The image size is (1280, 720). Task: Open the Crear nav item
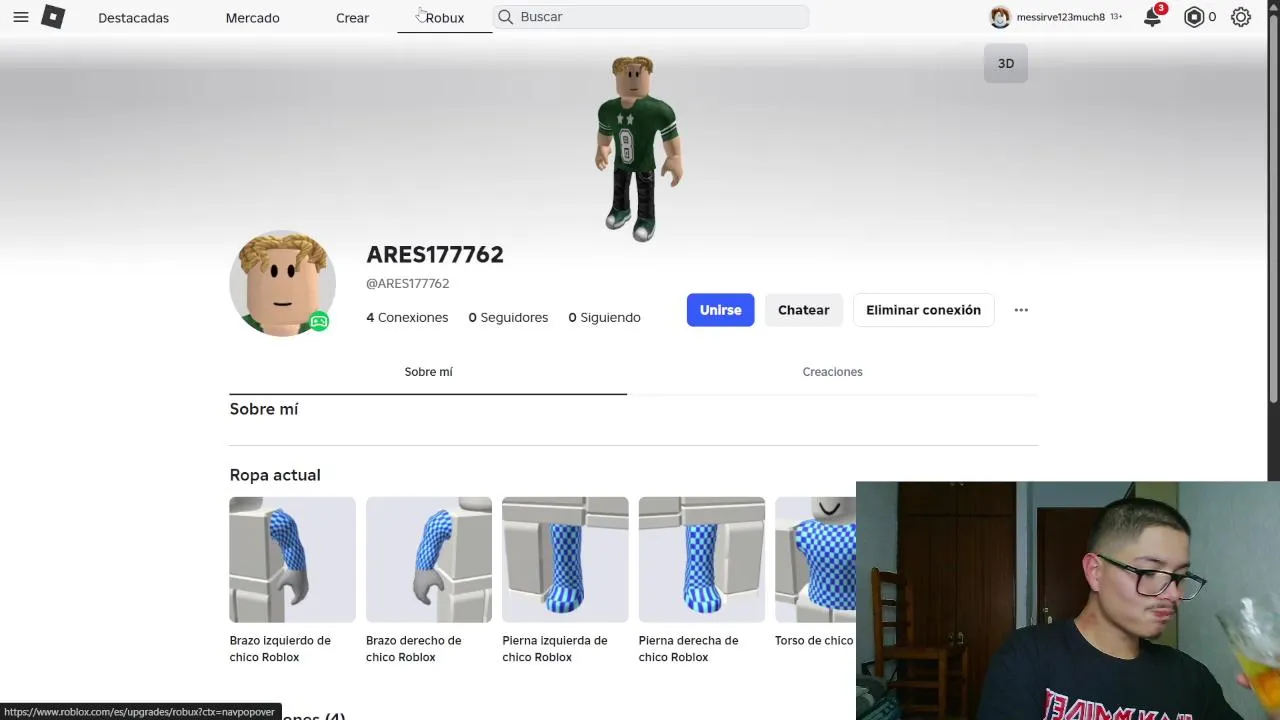click(352, 17)
